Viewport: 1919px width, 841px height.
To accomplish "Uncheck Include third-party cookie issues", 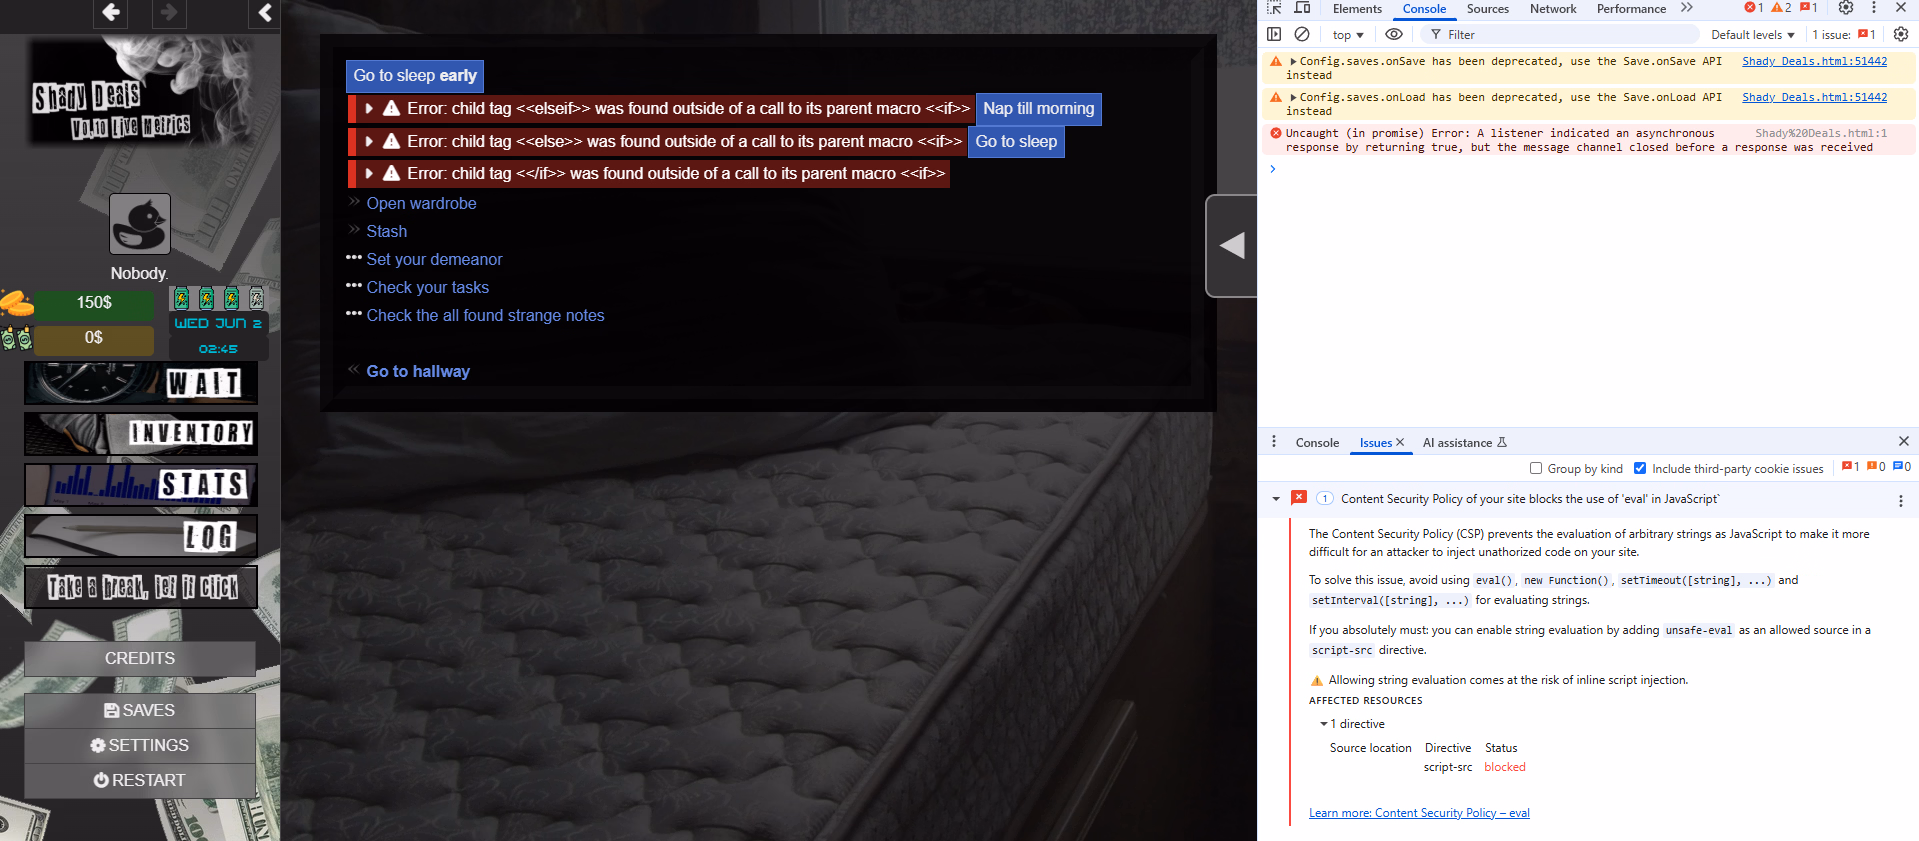I will pos(1640,468).
